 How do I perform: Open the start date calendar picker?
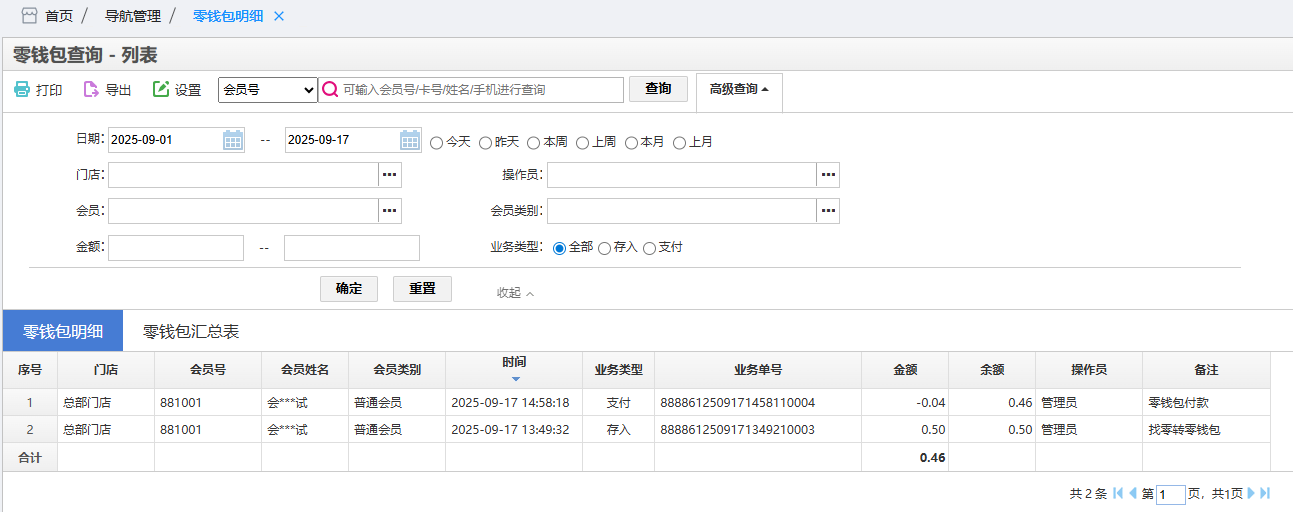tap(233, 140)
